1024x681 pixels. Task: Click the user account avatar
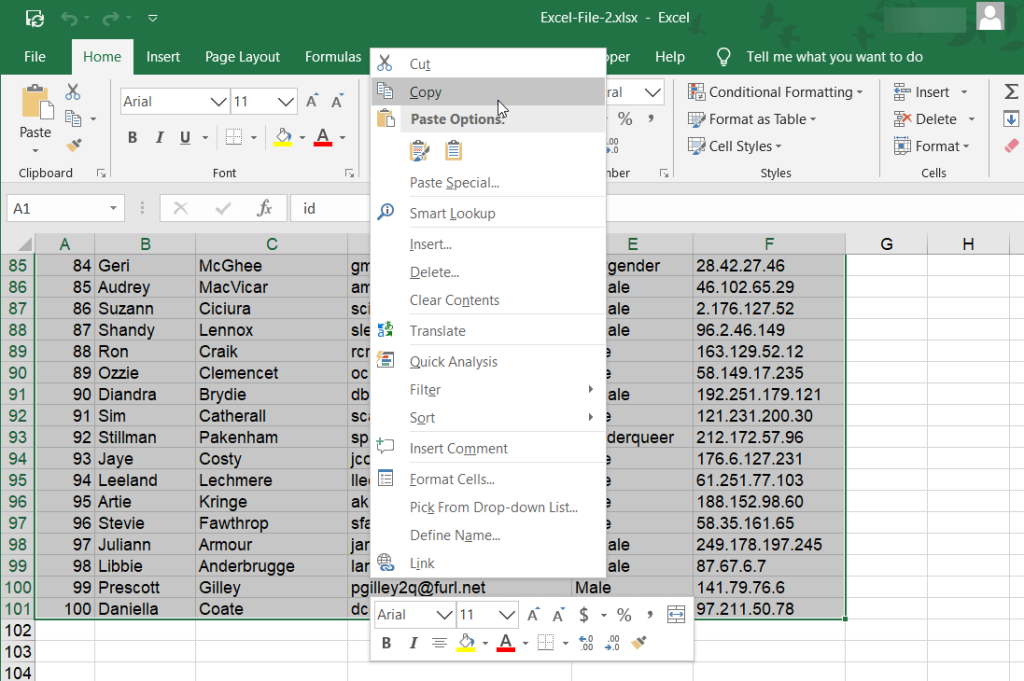990,16
